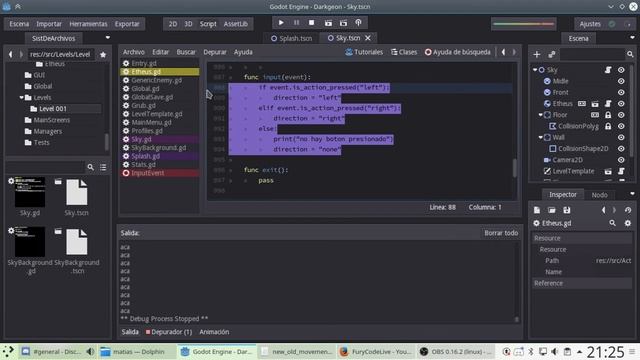Open the Depurador (1) bottom tab
This screenshot has width=640, height=360.
[169, 332]
